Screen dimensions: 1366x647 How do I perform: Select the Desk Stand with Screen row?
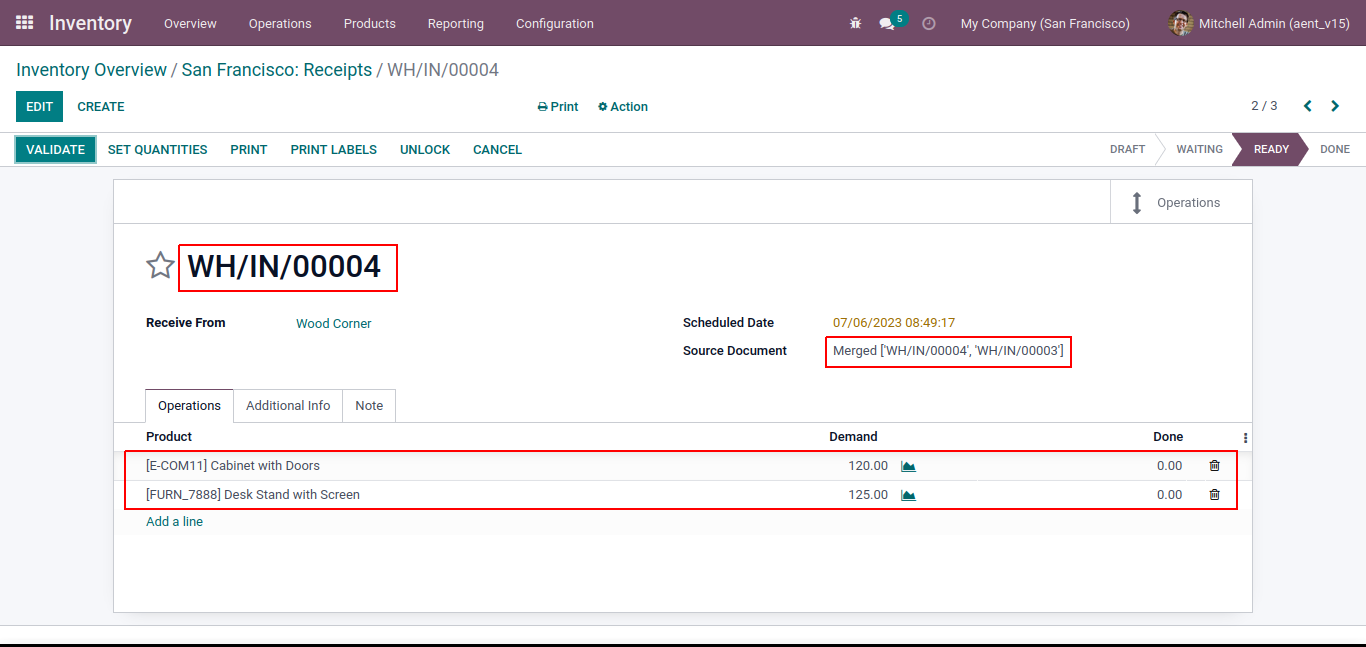point(681,495)
